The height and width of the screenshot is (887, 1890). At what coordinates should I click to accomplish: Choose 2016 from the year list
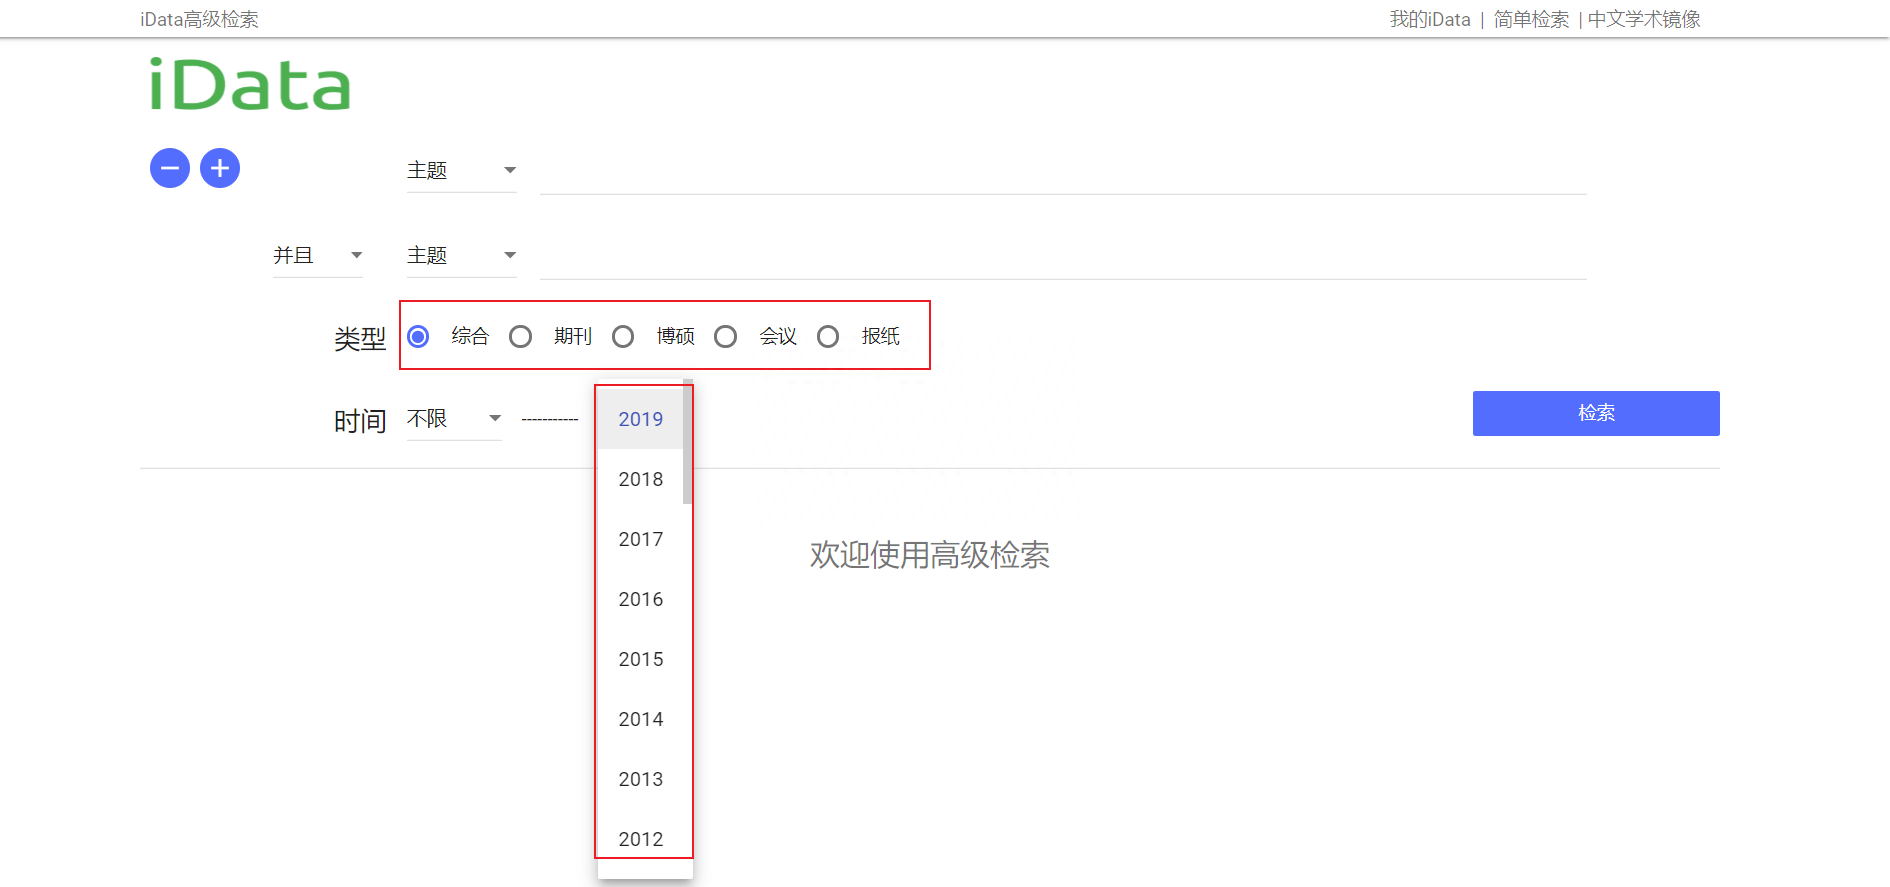click(640, 599)
